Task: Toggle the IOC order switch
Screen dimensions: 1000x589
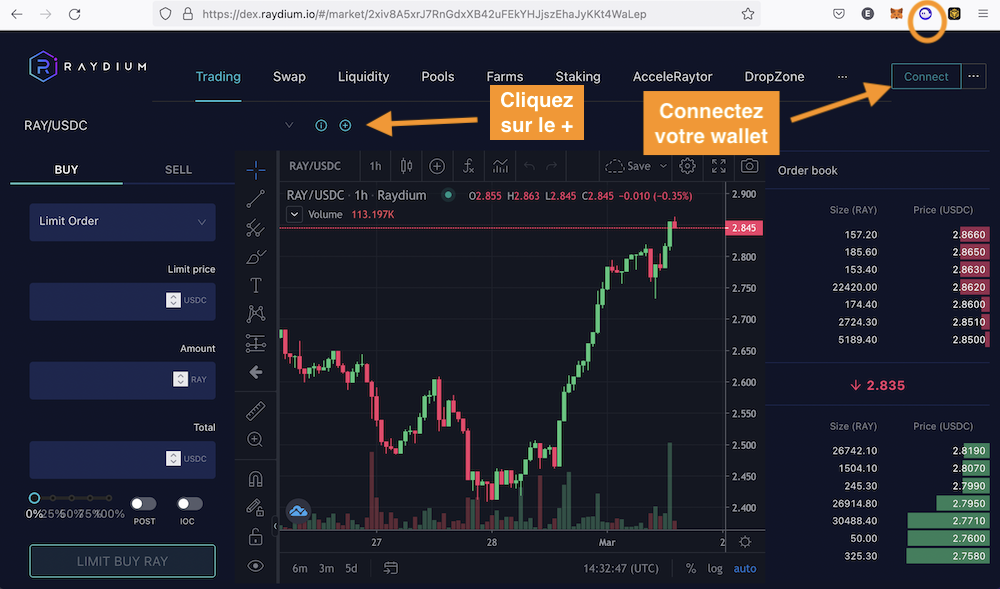Action: click(189, 504)
